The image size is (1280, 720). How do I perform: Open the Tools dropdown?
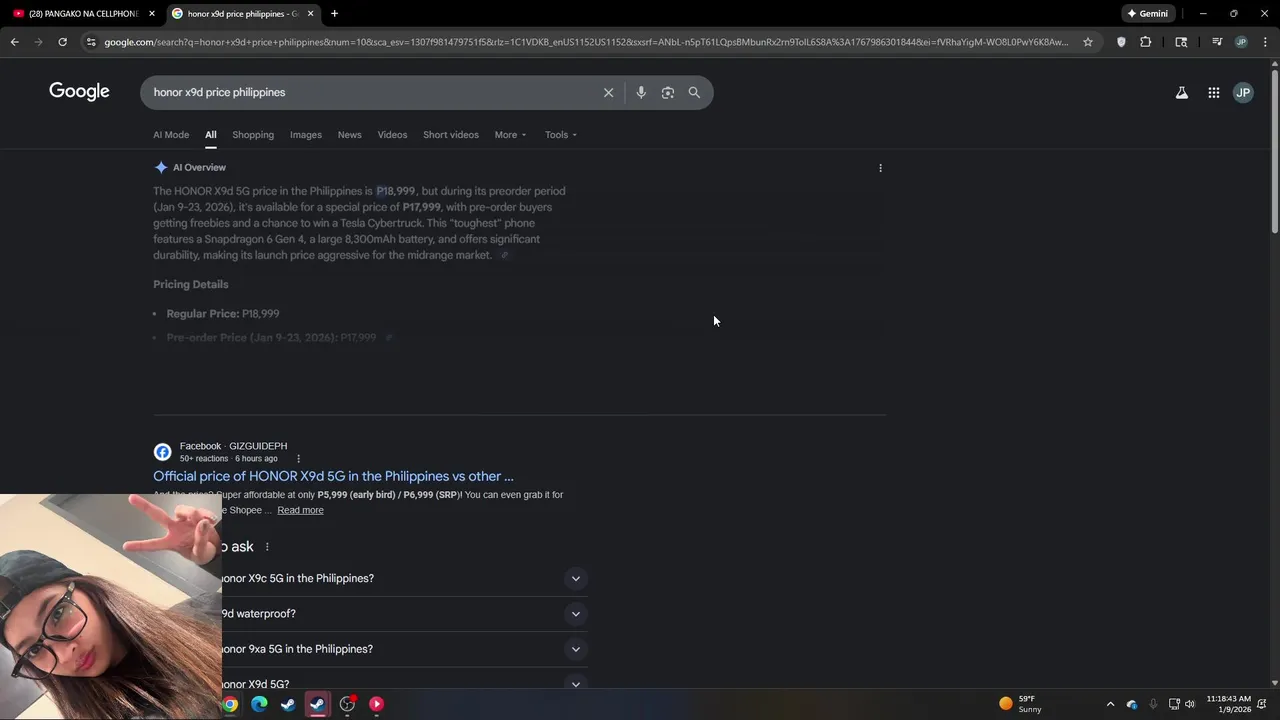pos(561,135)
